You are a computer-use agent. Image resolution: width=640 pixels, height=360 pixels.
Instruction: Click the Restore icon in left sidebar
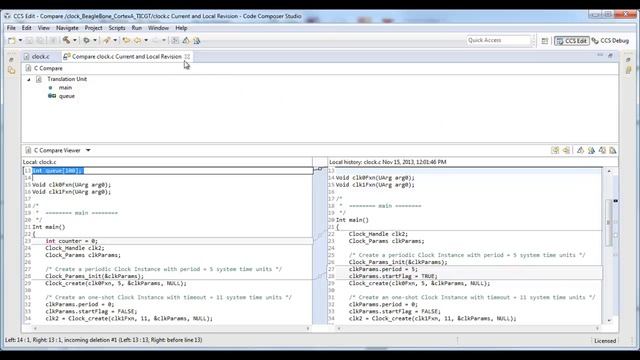[11, 60]
